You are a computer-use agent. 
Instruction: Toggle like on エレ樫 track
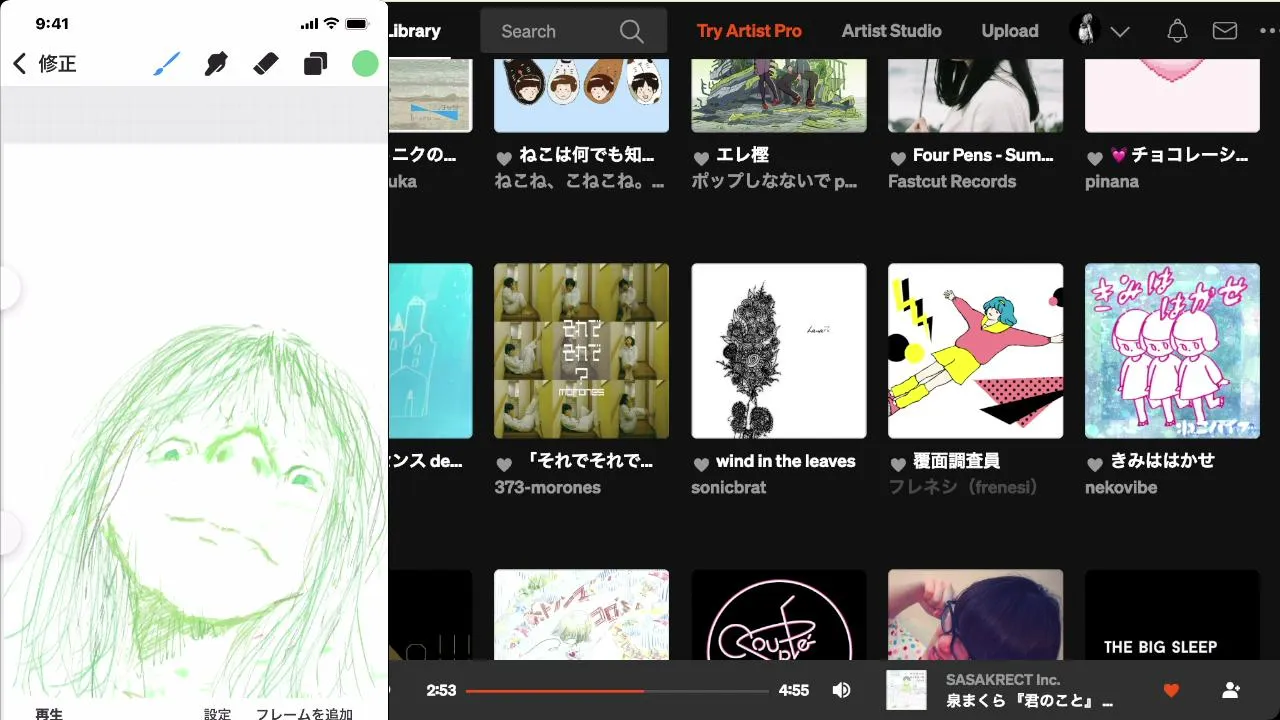click(701, 158)
